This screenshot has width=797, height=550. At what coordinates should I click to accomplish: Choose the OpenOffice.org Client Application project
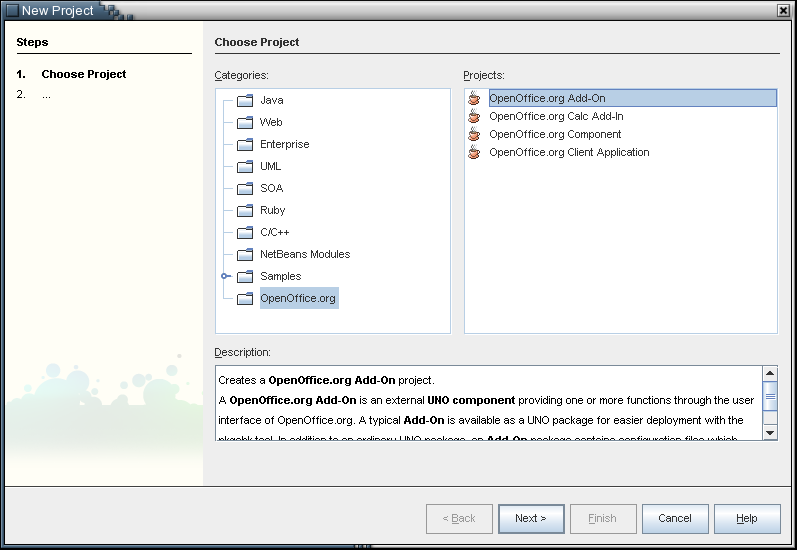point(569,152)
